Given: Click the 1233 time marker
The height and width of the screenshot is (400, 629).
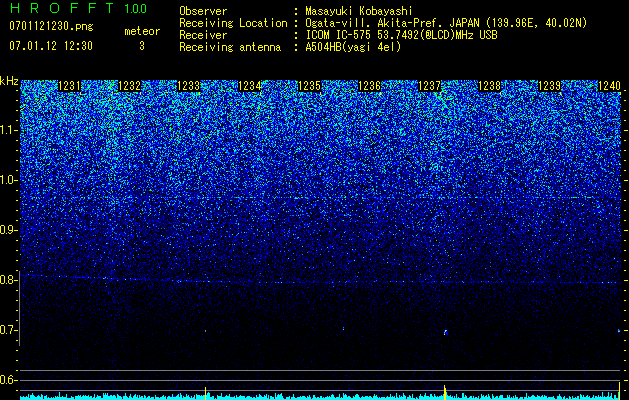Looking at the screenshot, I should (189, 86).
